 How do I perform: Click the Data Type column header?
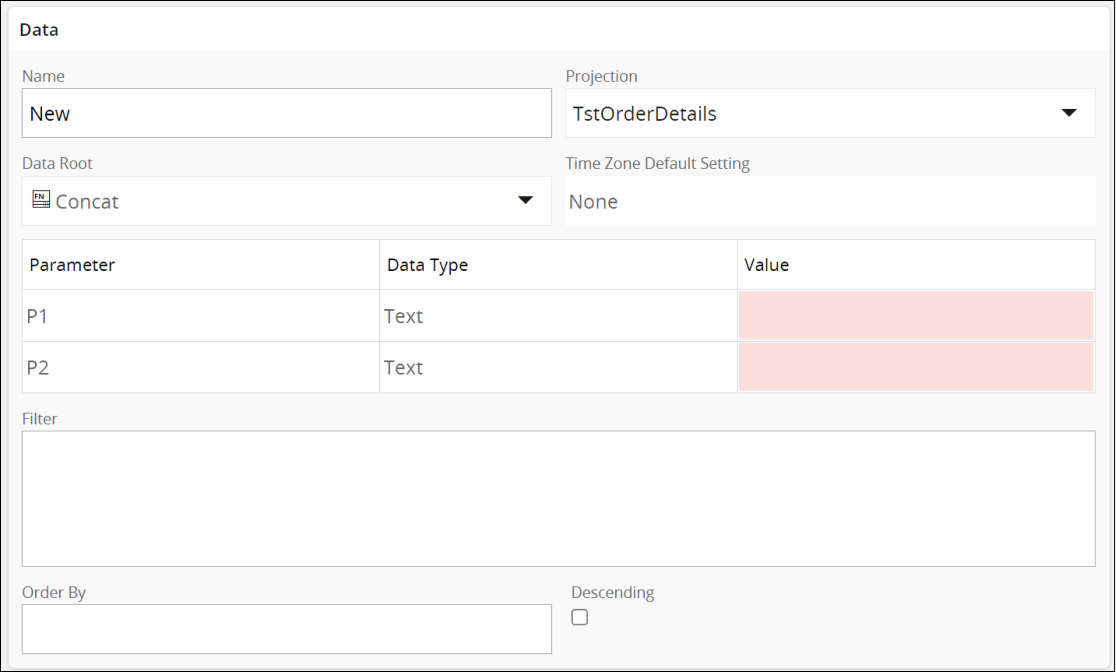pyautogui.click(x=427, y=265)
